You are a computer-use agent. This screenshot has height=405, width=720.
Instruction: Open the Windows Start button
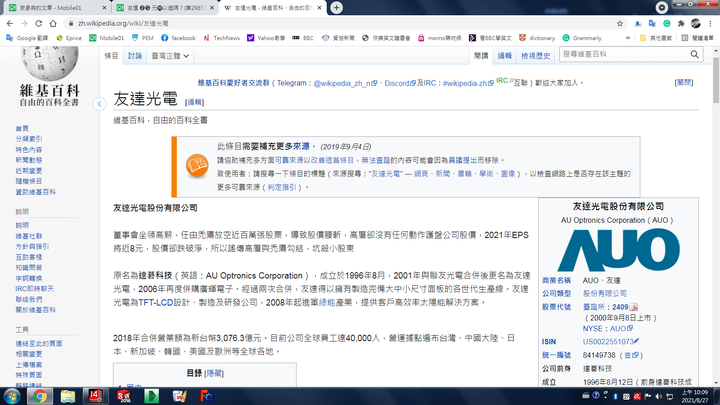click(x=11, y=396)
